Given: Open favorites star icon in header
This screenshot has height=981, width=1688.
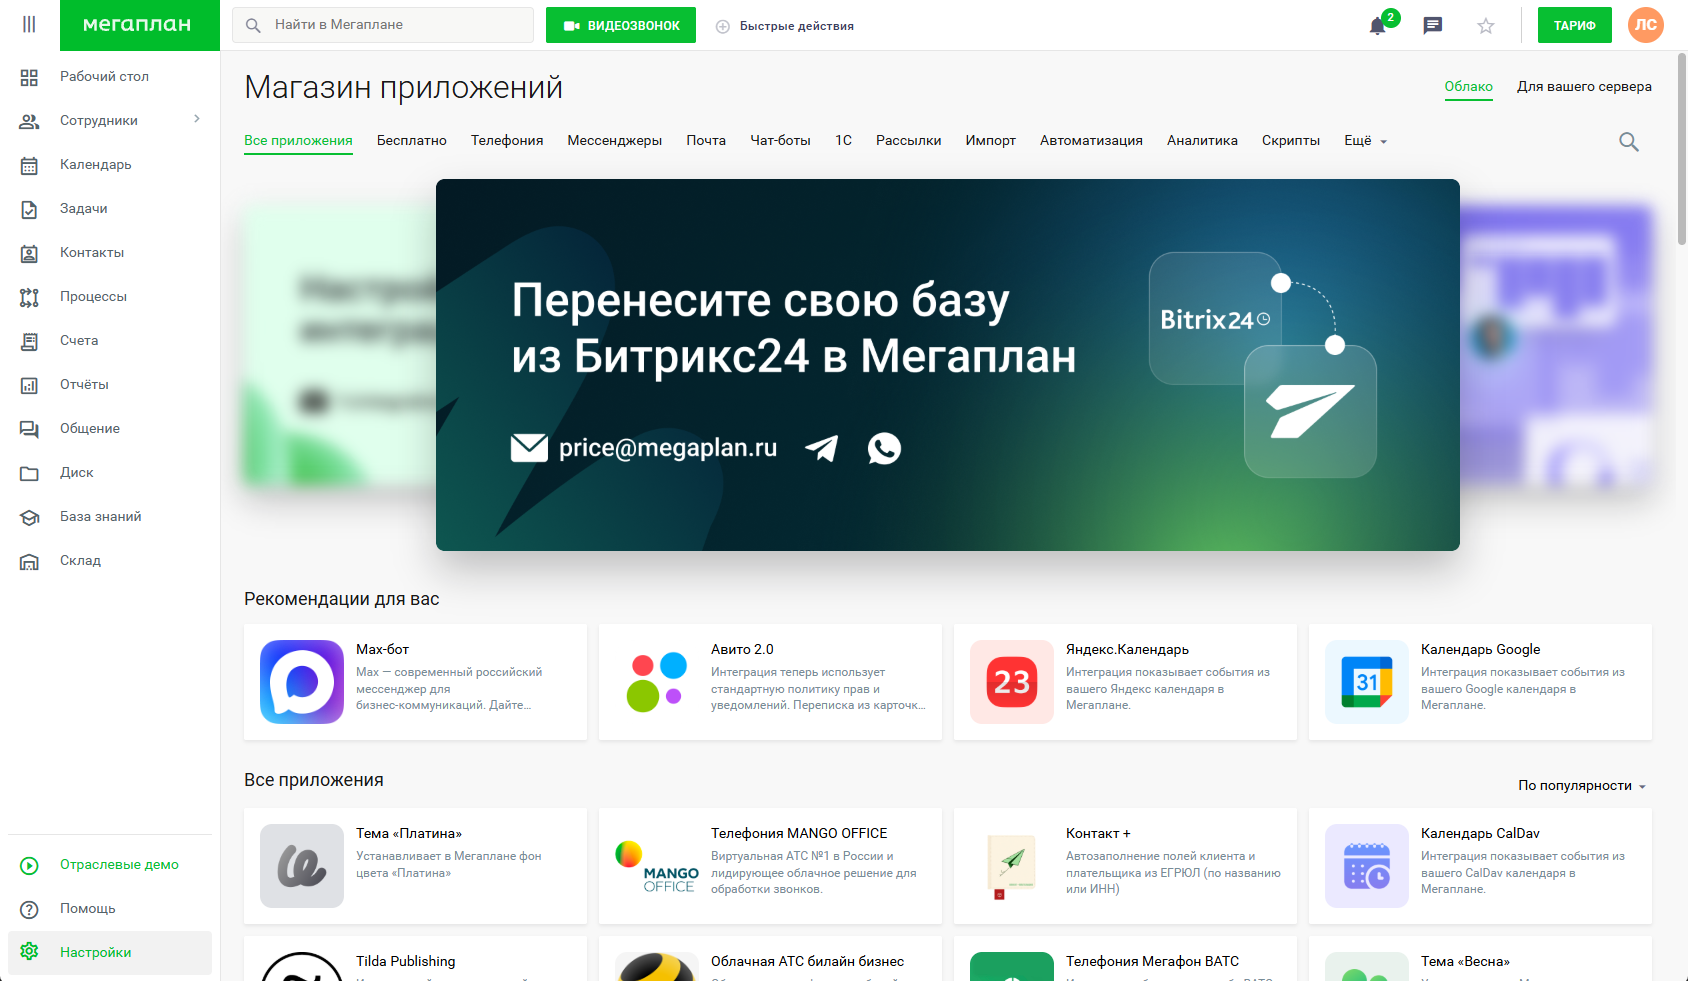Looking at the screenshot, I should [1486, 26].
